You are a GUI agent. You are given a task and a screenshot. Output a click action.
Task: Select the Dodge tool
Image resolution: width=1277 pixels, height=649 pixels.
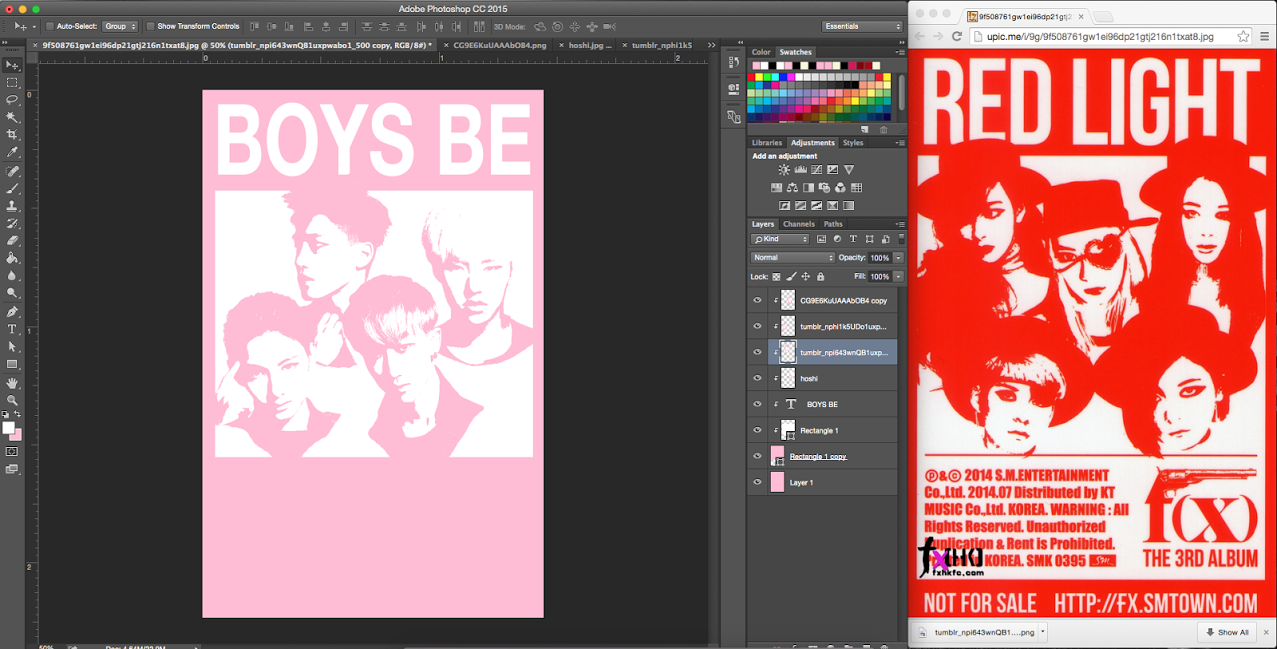click(12, 293)
